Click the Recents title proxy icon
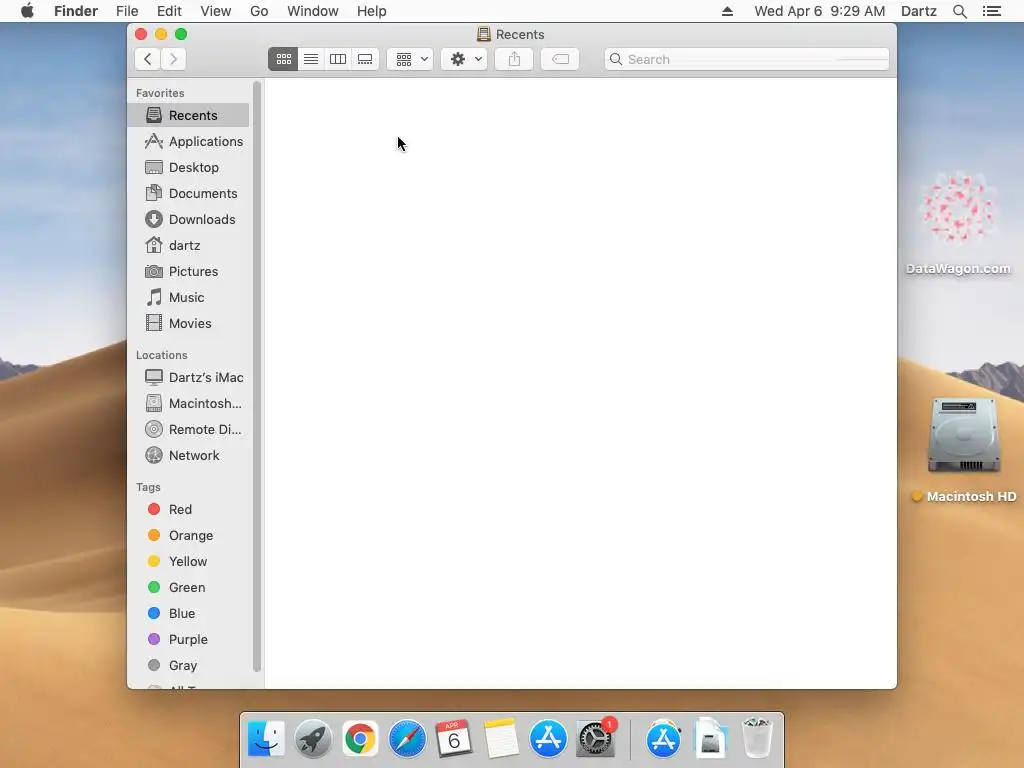1024x768 pixels. pyautogui.click(x=483, y=34)
